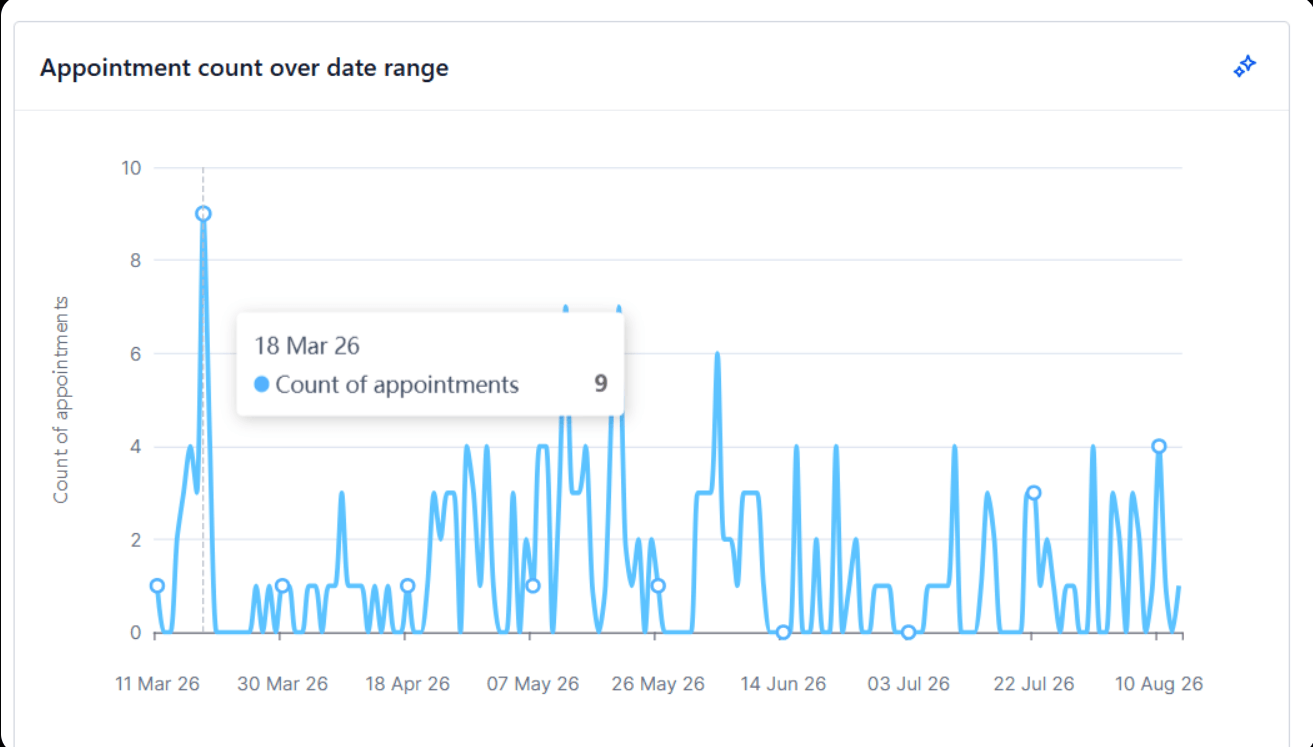Click the '07 May 26' x-axis label

tap(533, 684)
